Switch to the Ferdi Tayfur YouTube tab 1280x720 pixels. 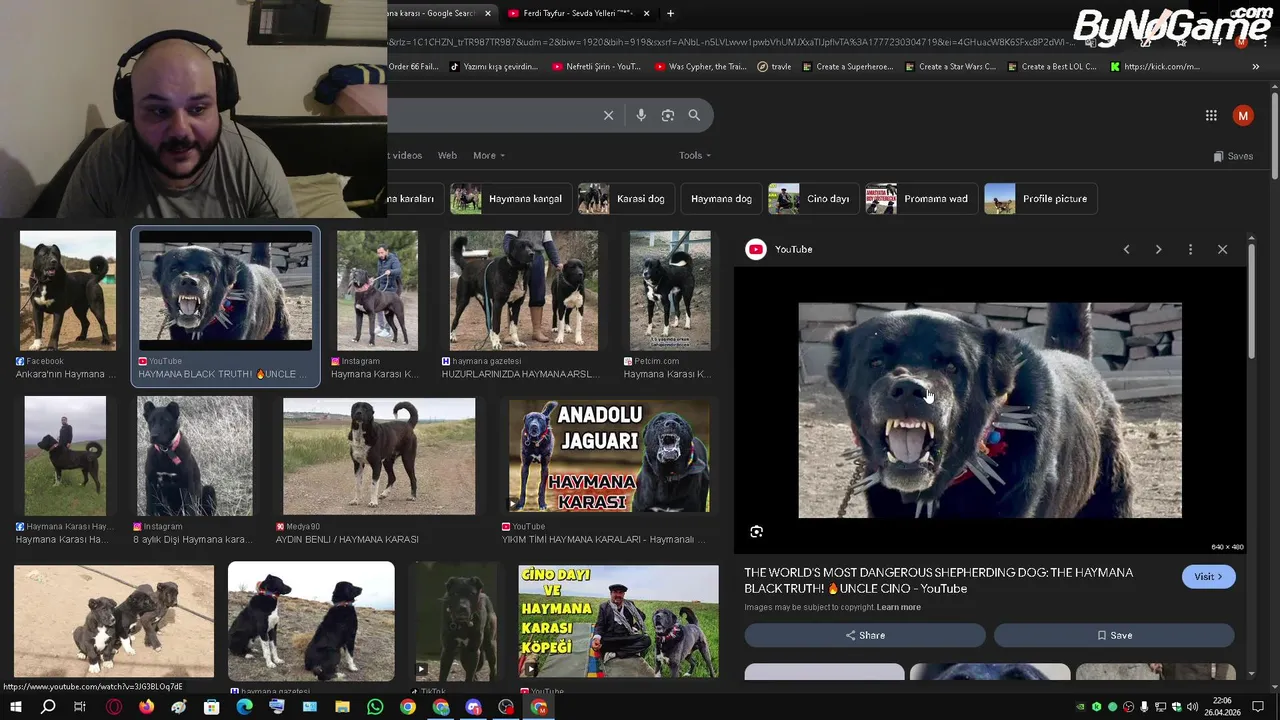(578, 13)
